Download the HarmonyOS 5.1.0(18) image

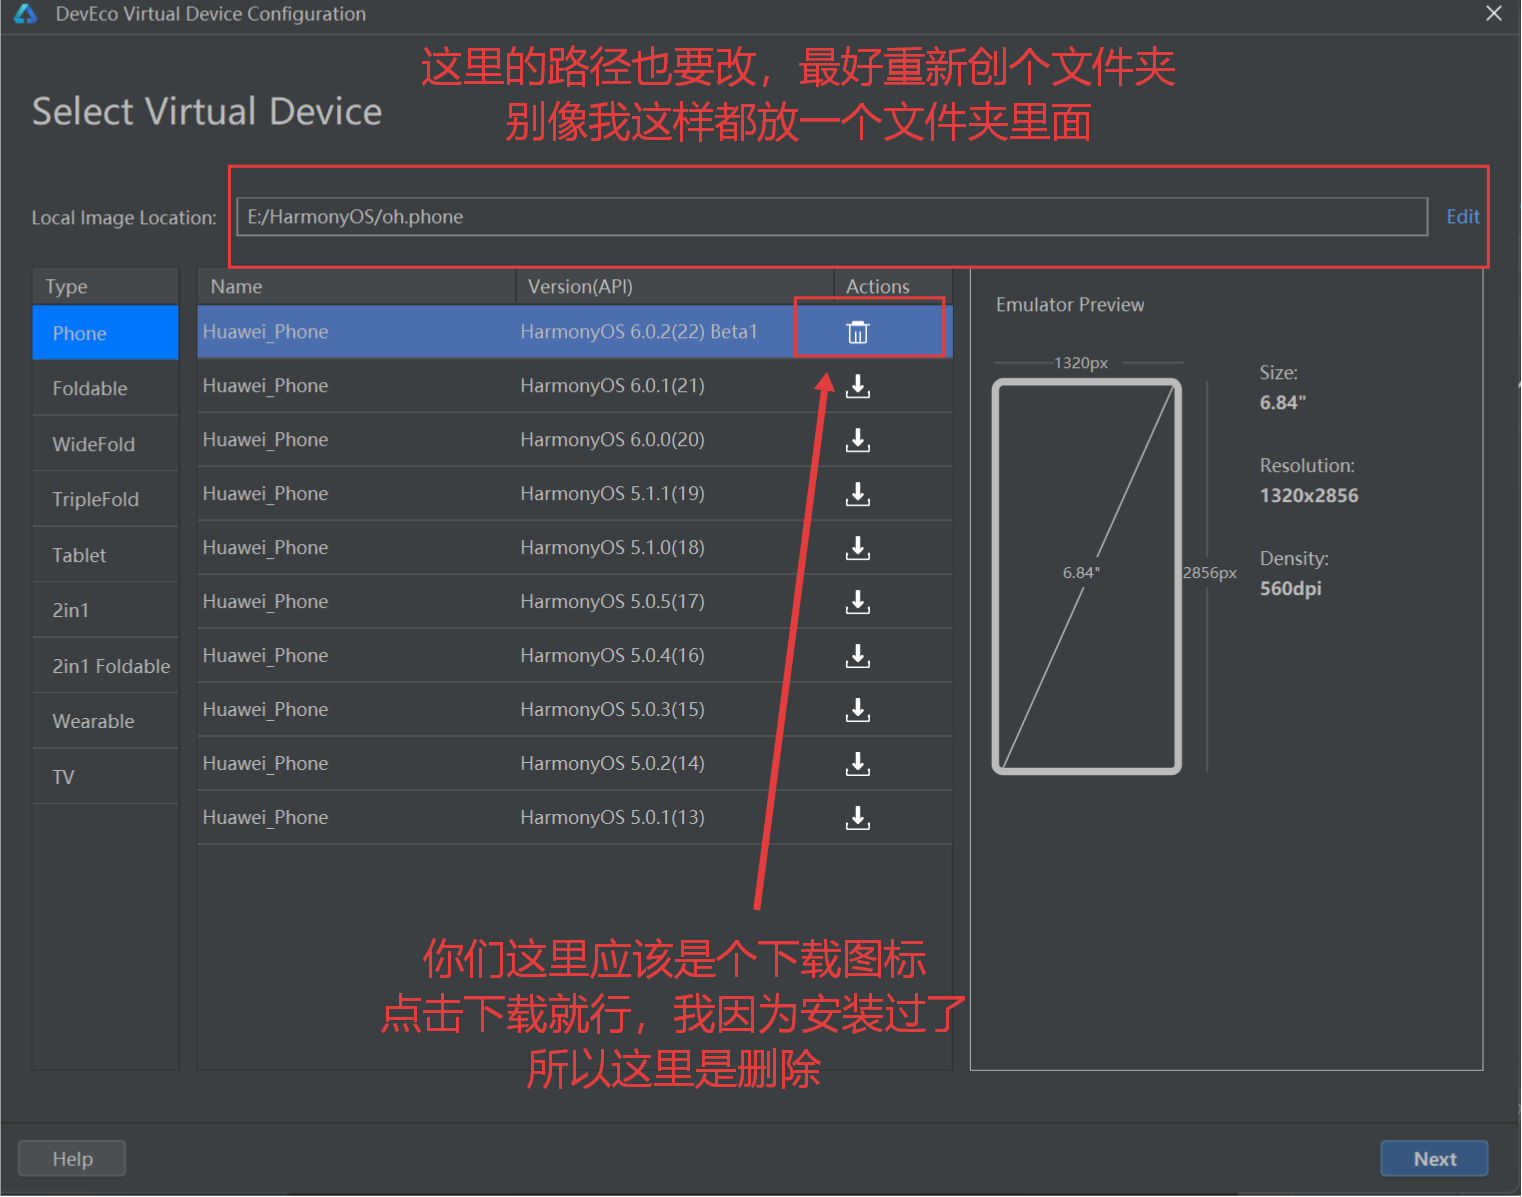pos(858,549)
